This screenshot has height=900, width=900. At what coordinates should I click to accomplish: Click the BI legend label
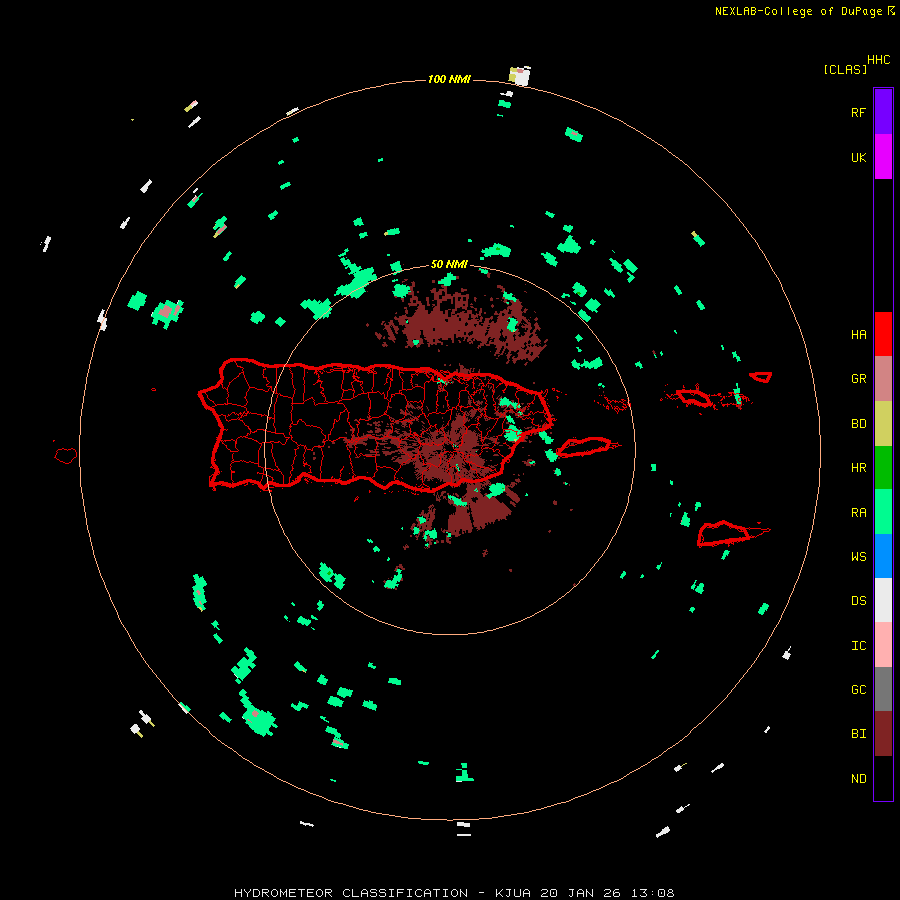coord(859,734)
